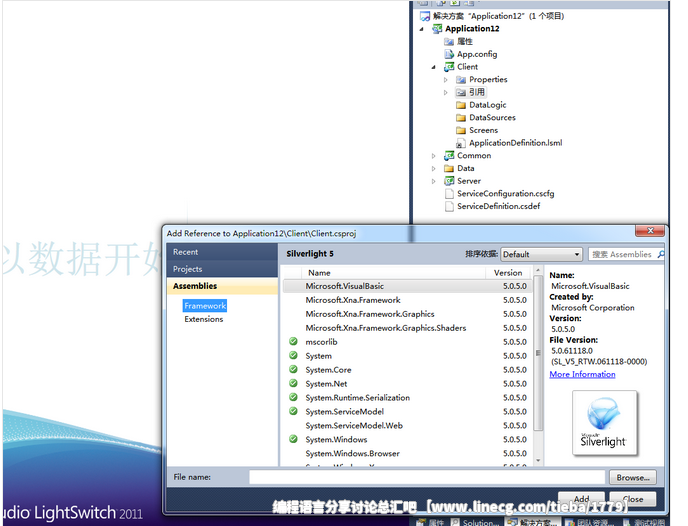Select the System.ServiceModel.Web row
Image resolution: width=688 pixels, height=526 pixels.
point(407,426)
